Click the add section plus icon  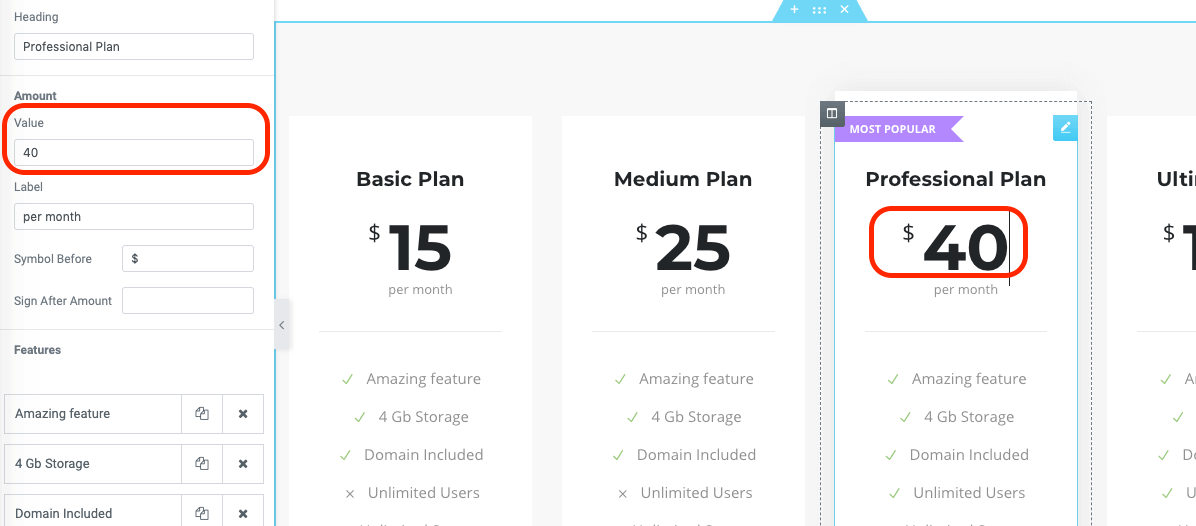(795, 10)
